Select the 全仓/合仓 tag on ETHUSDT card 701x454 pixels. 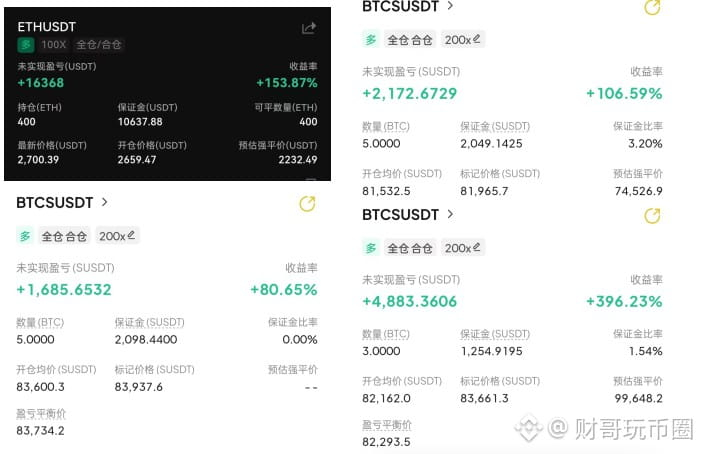pos(99,45)
